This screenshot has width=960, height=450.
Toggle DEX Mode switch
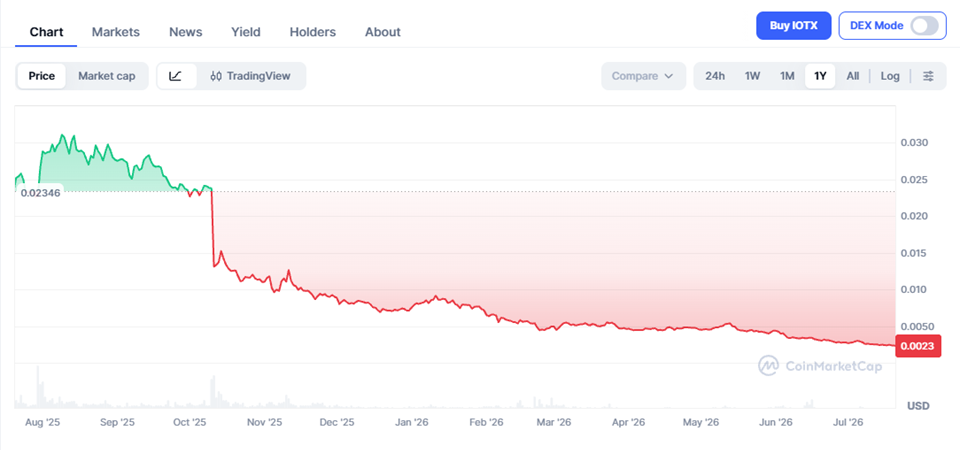click(923, 26)
